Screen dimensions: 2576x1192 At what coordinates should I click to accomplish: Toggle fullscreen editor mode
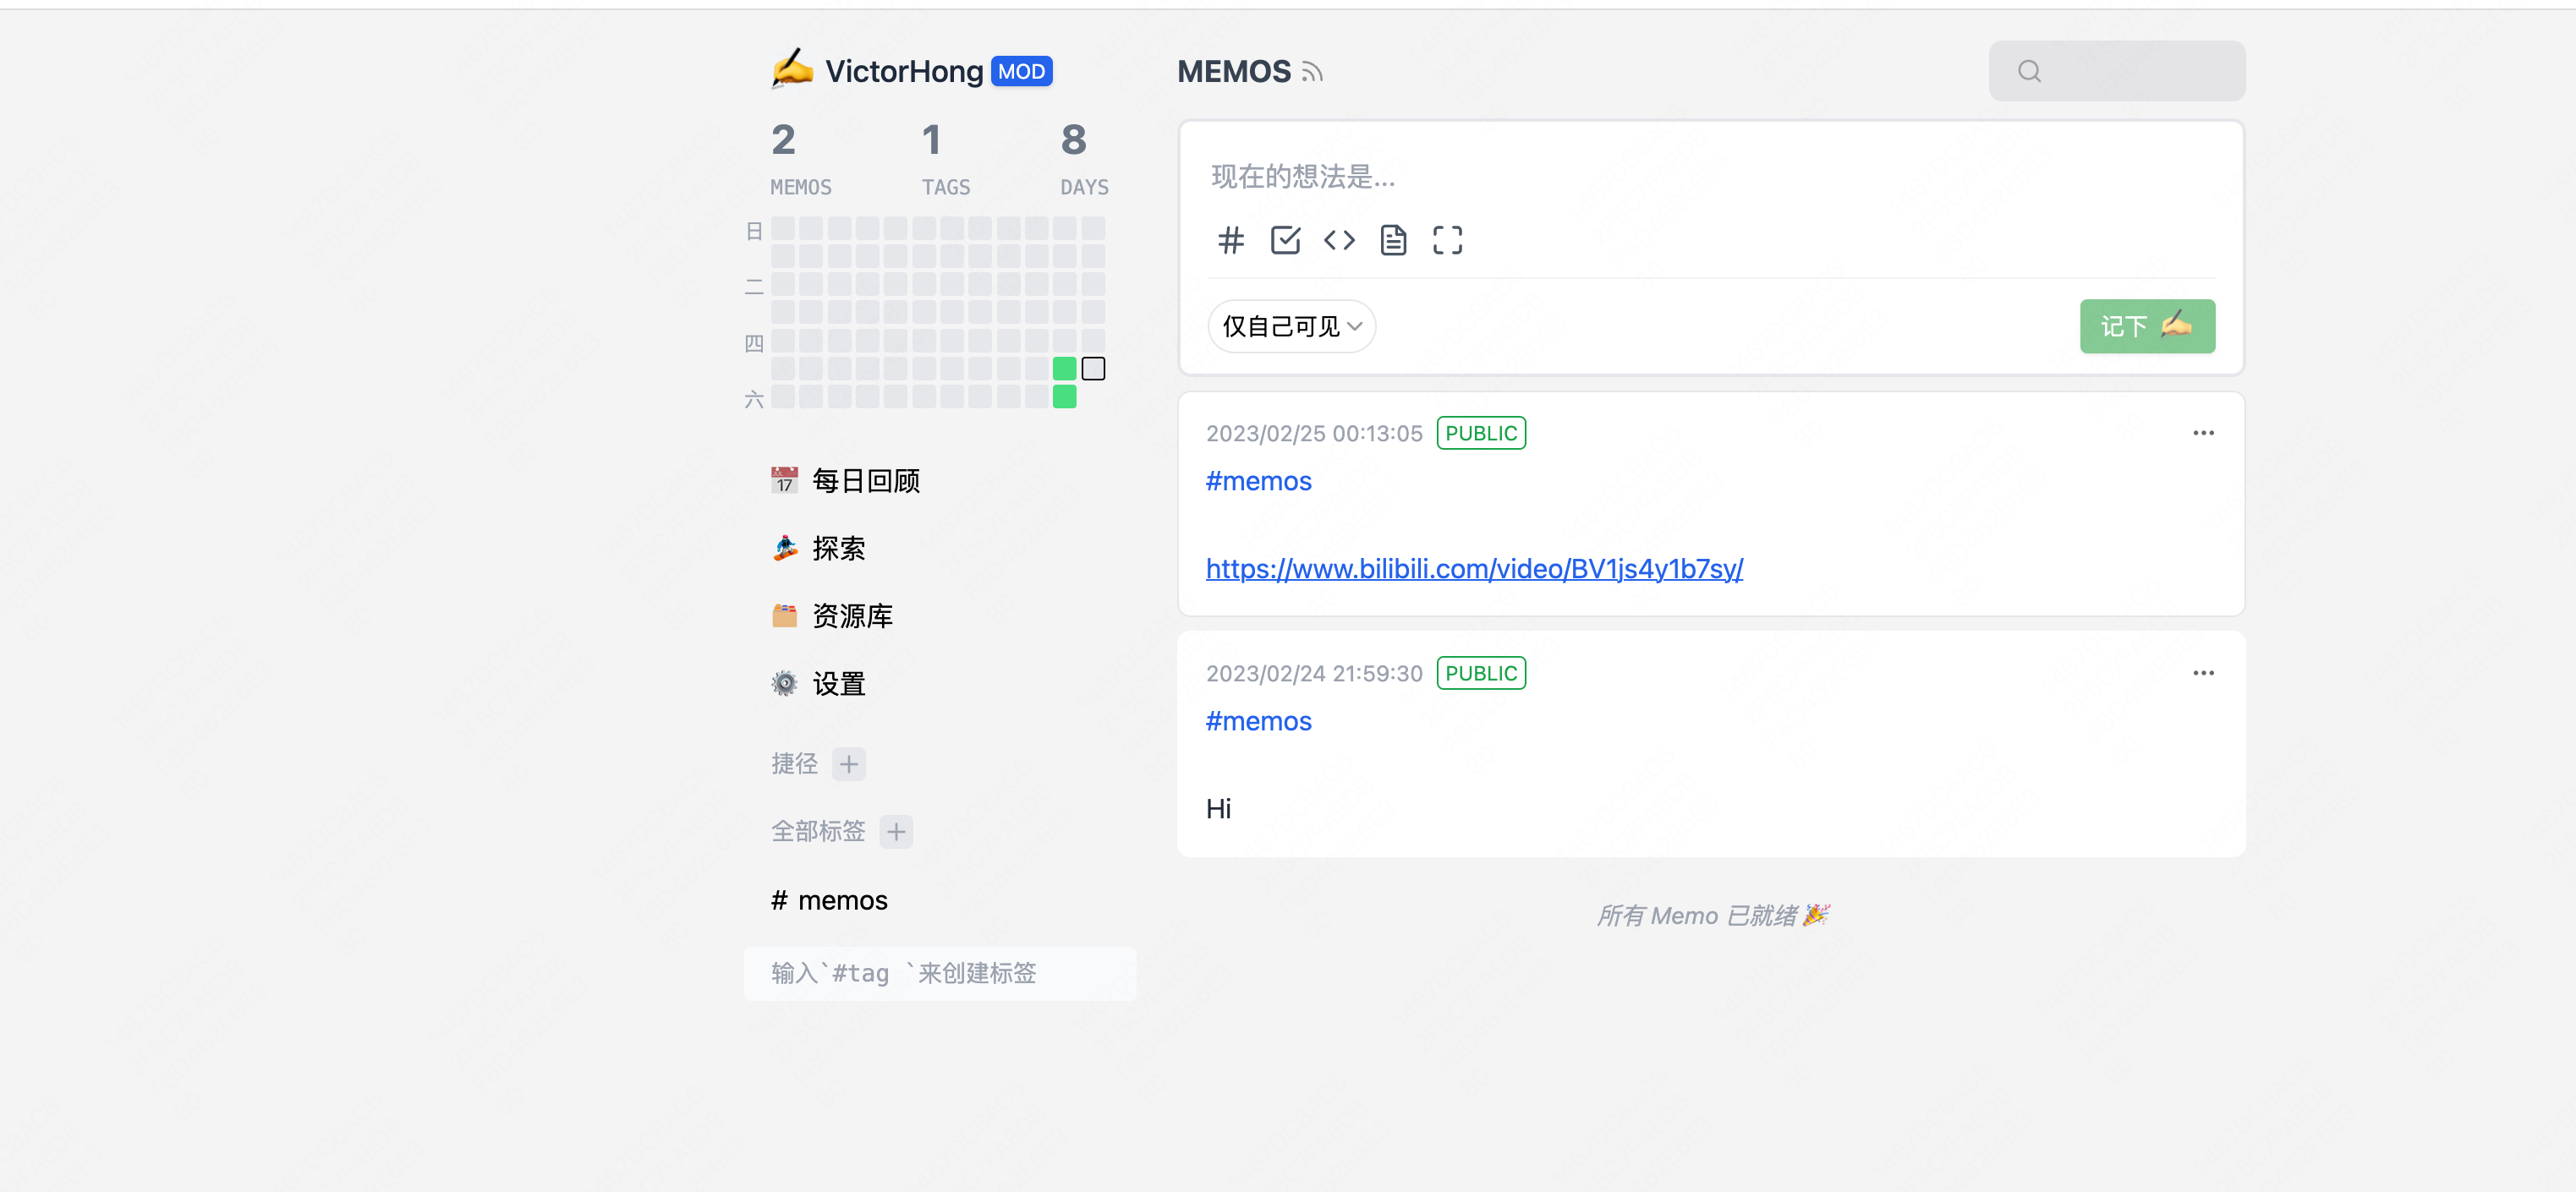(x=1447, y=240)
